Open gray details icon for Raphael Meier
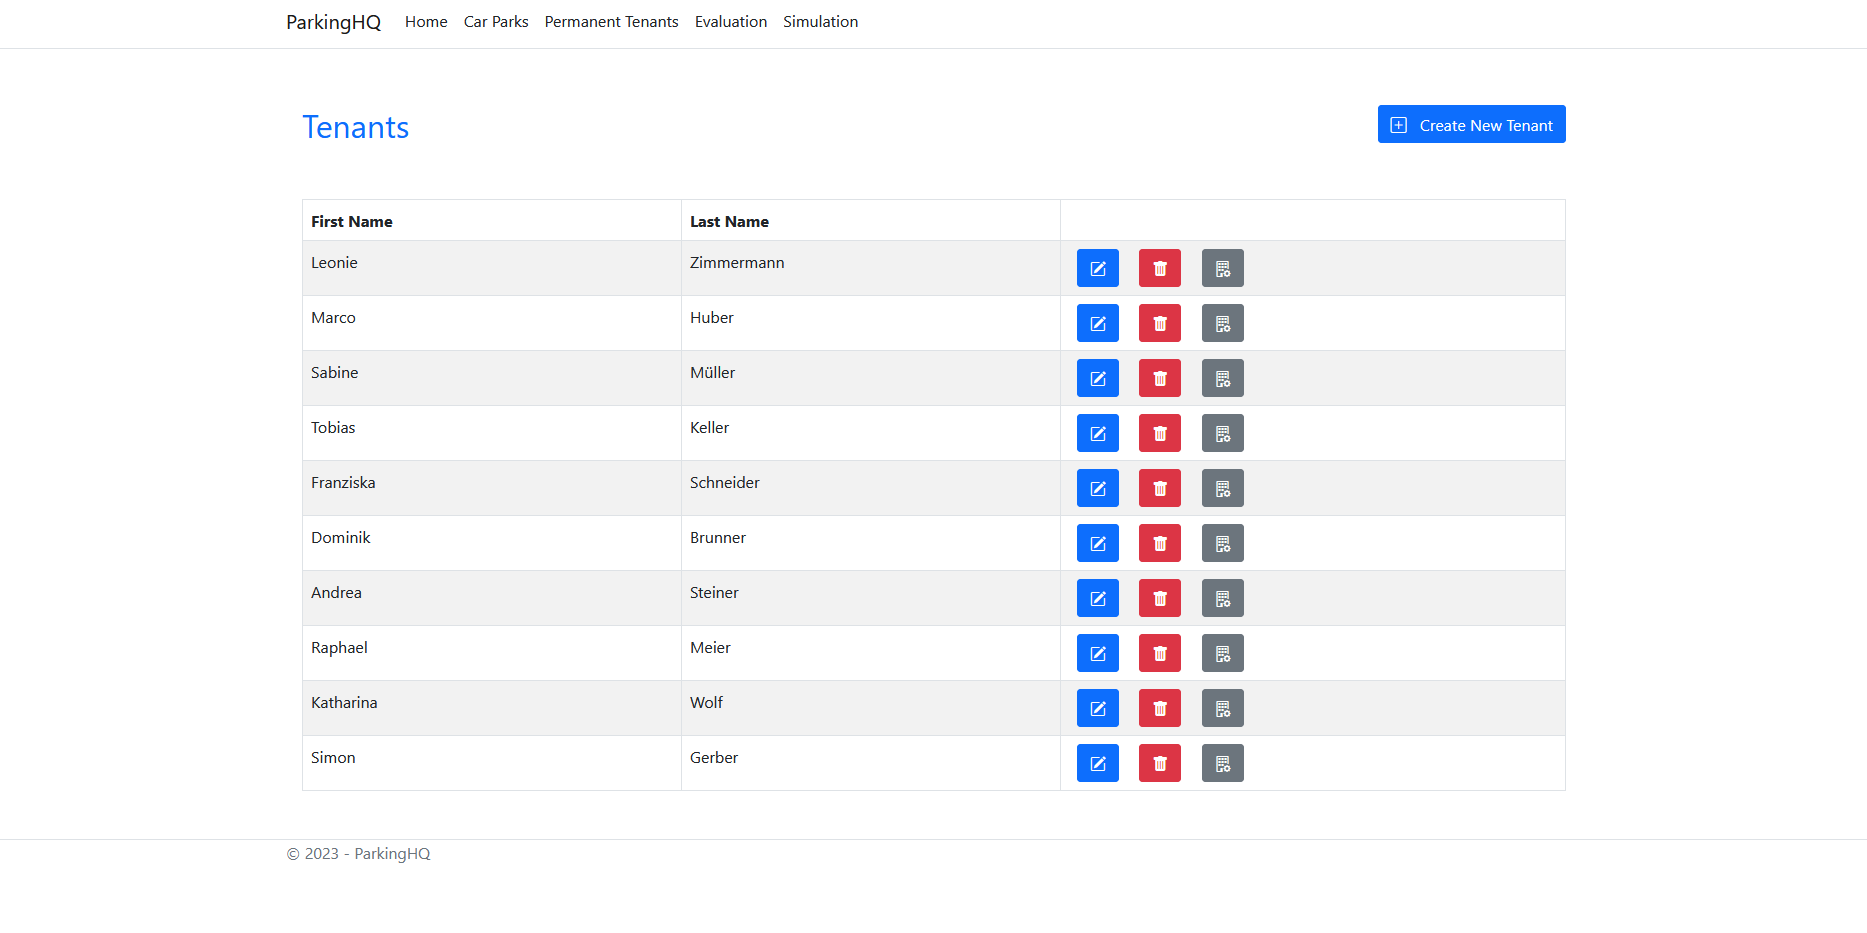Viewport: 1867px width, 933px height. tap(1222, 653)
